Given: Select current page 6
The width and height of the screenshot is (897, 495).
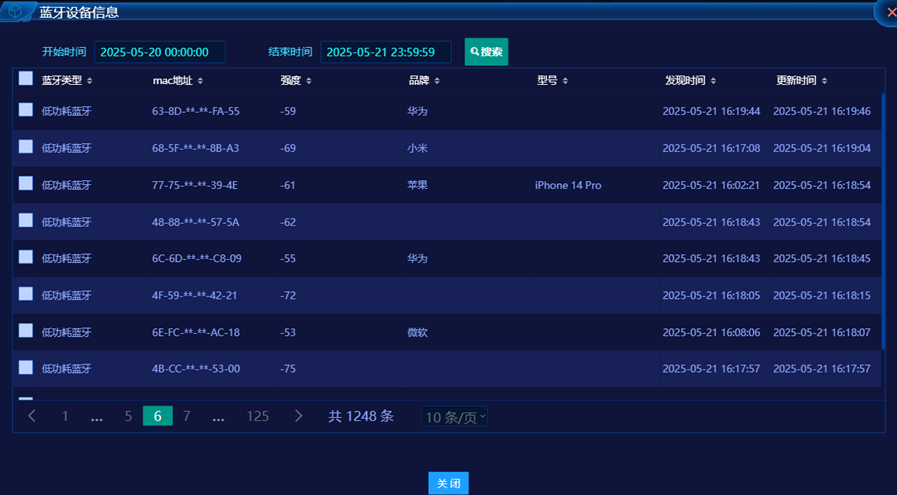Looking at the screenshot, I should pyautogui.click(x=157, y=416).
